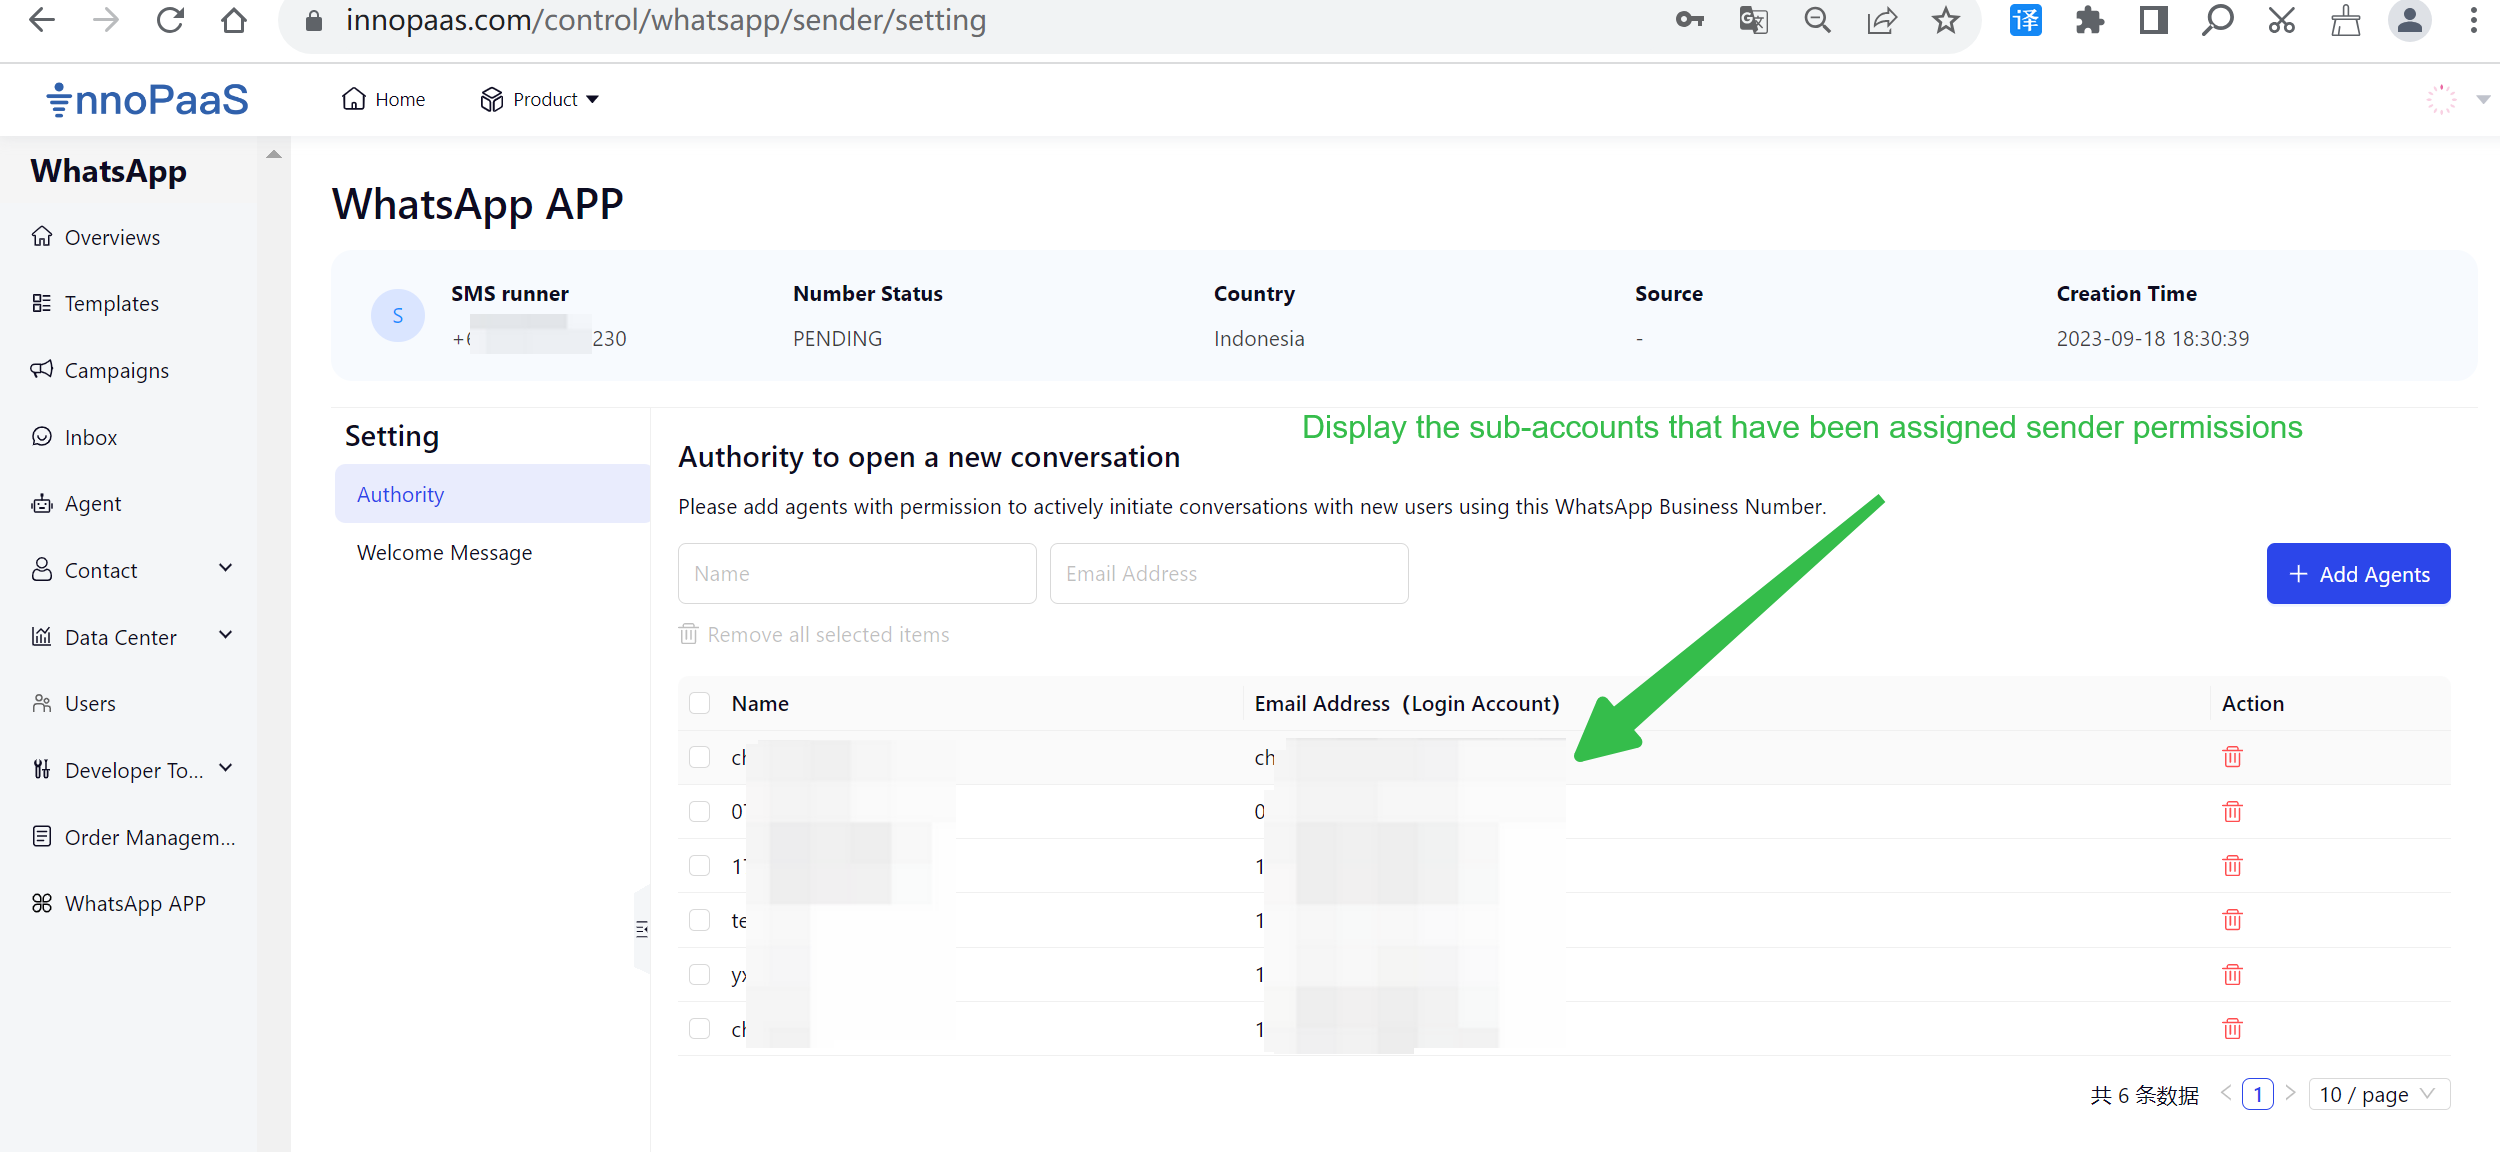Open Inbox in the sidebar

pyautogui.click(x=75, y=437)
